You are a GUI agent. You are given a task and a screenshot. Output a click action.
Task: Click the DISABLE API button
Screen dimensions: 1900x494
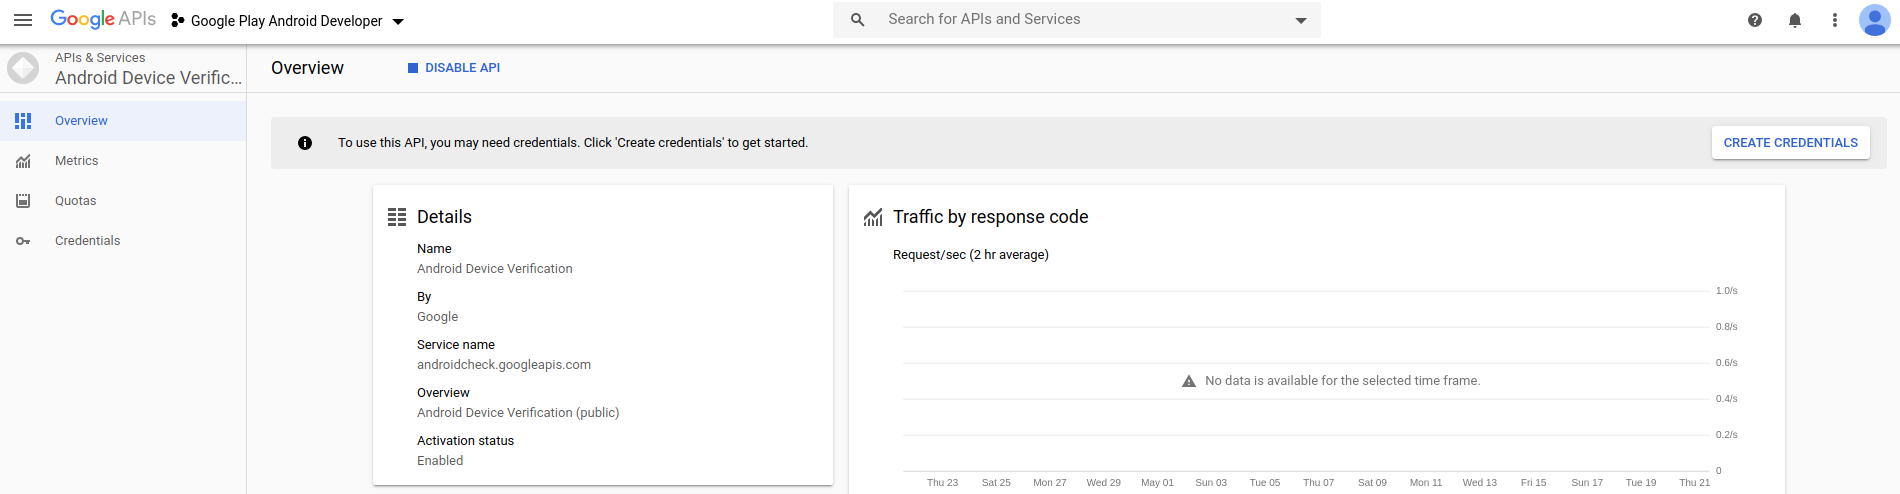click(454, 68)
